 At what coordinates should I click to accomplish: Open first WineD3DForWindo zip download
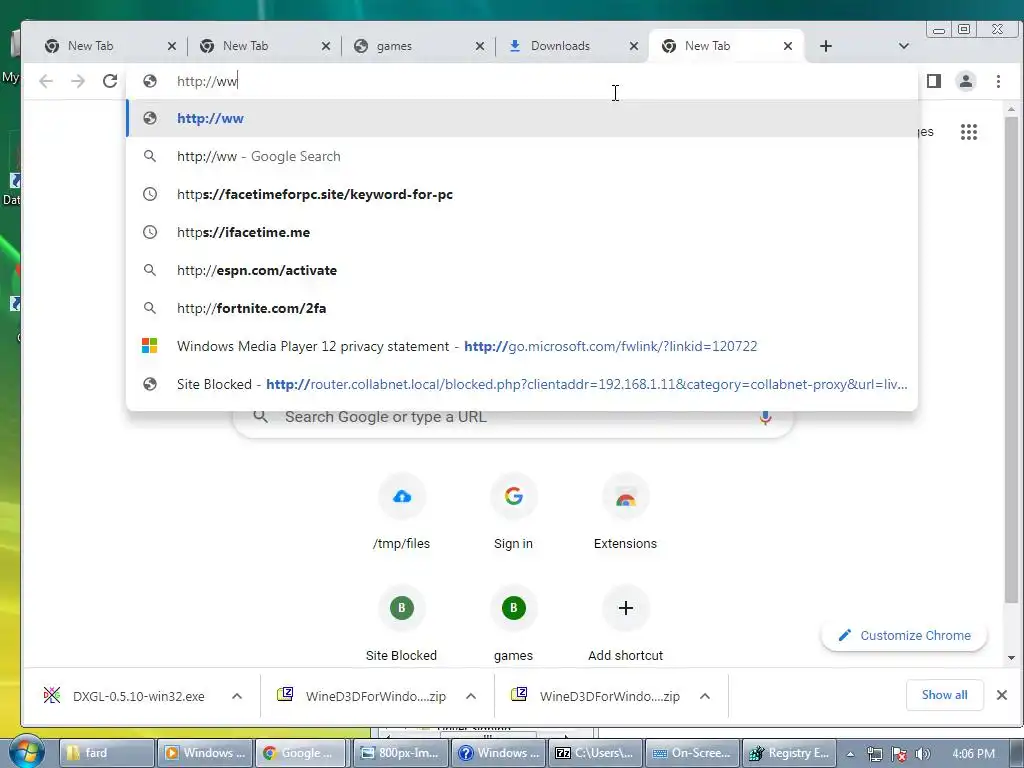pyautogui.click(x=362, y=696)
